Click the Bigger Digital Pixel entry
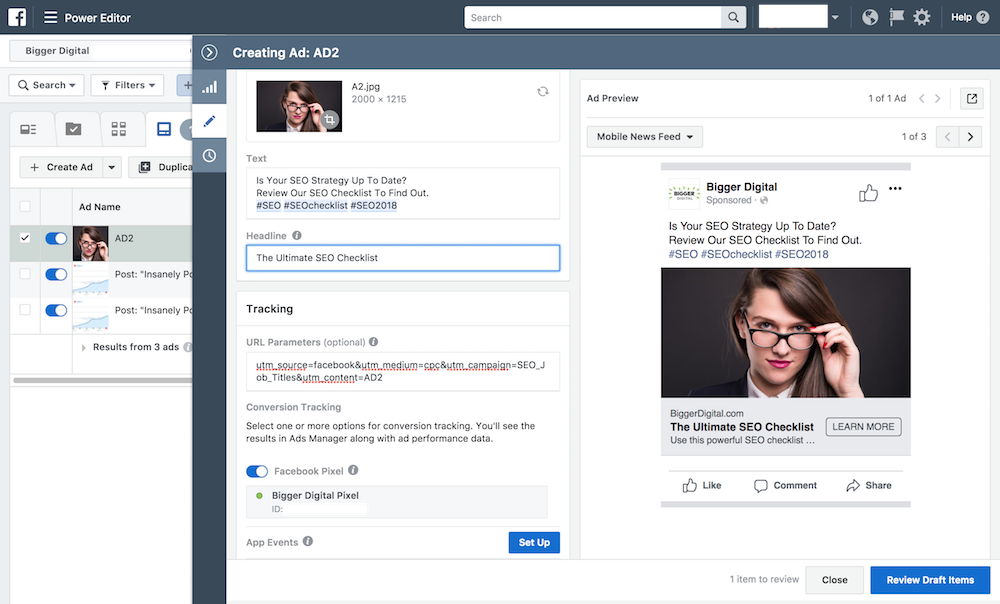This screenshot has height=604, width=1000. pos(397,502)
